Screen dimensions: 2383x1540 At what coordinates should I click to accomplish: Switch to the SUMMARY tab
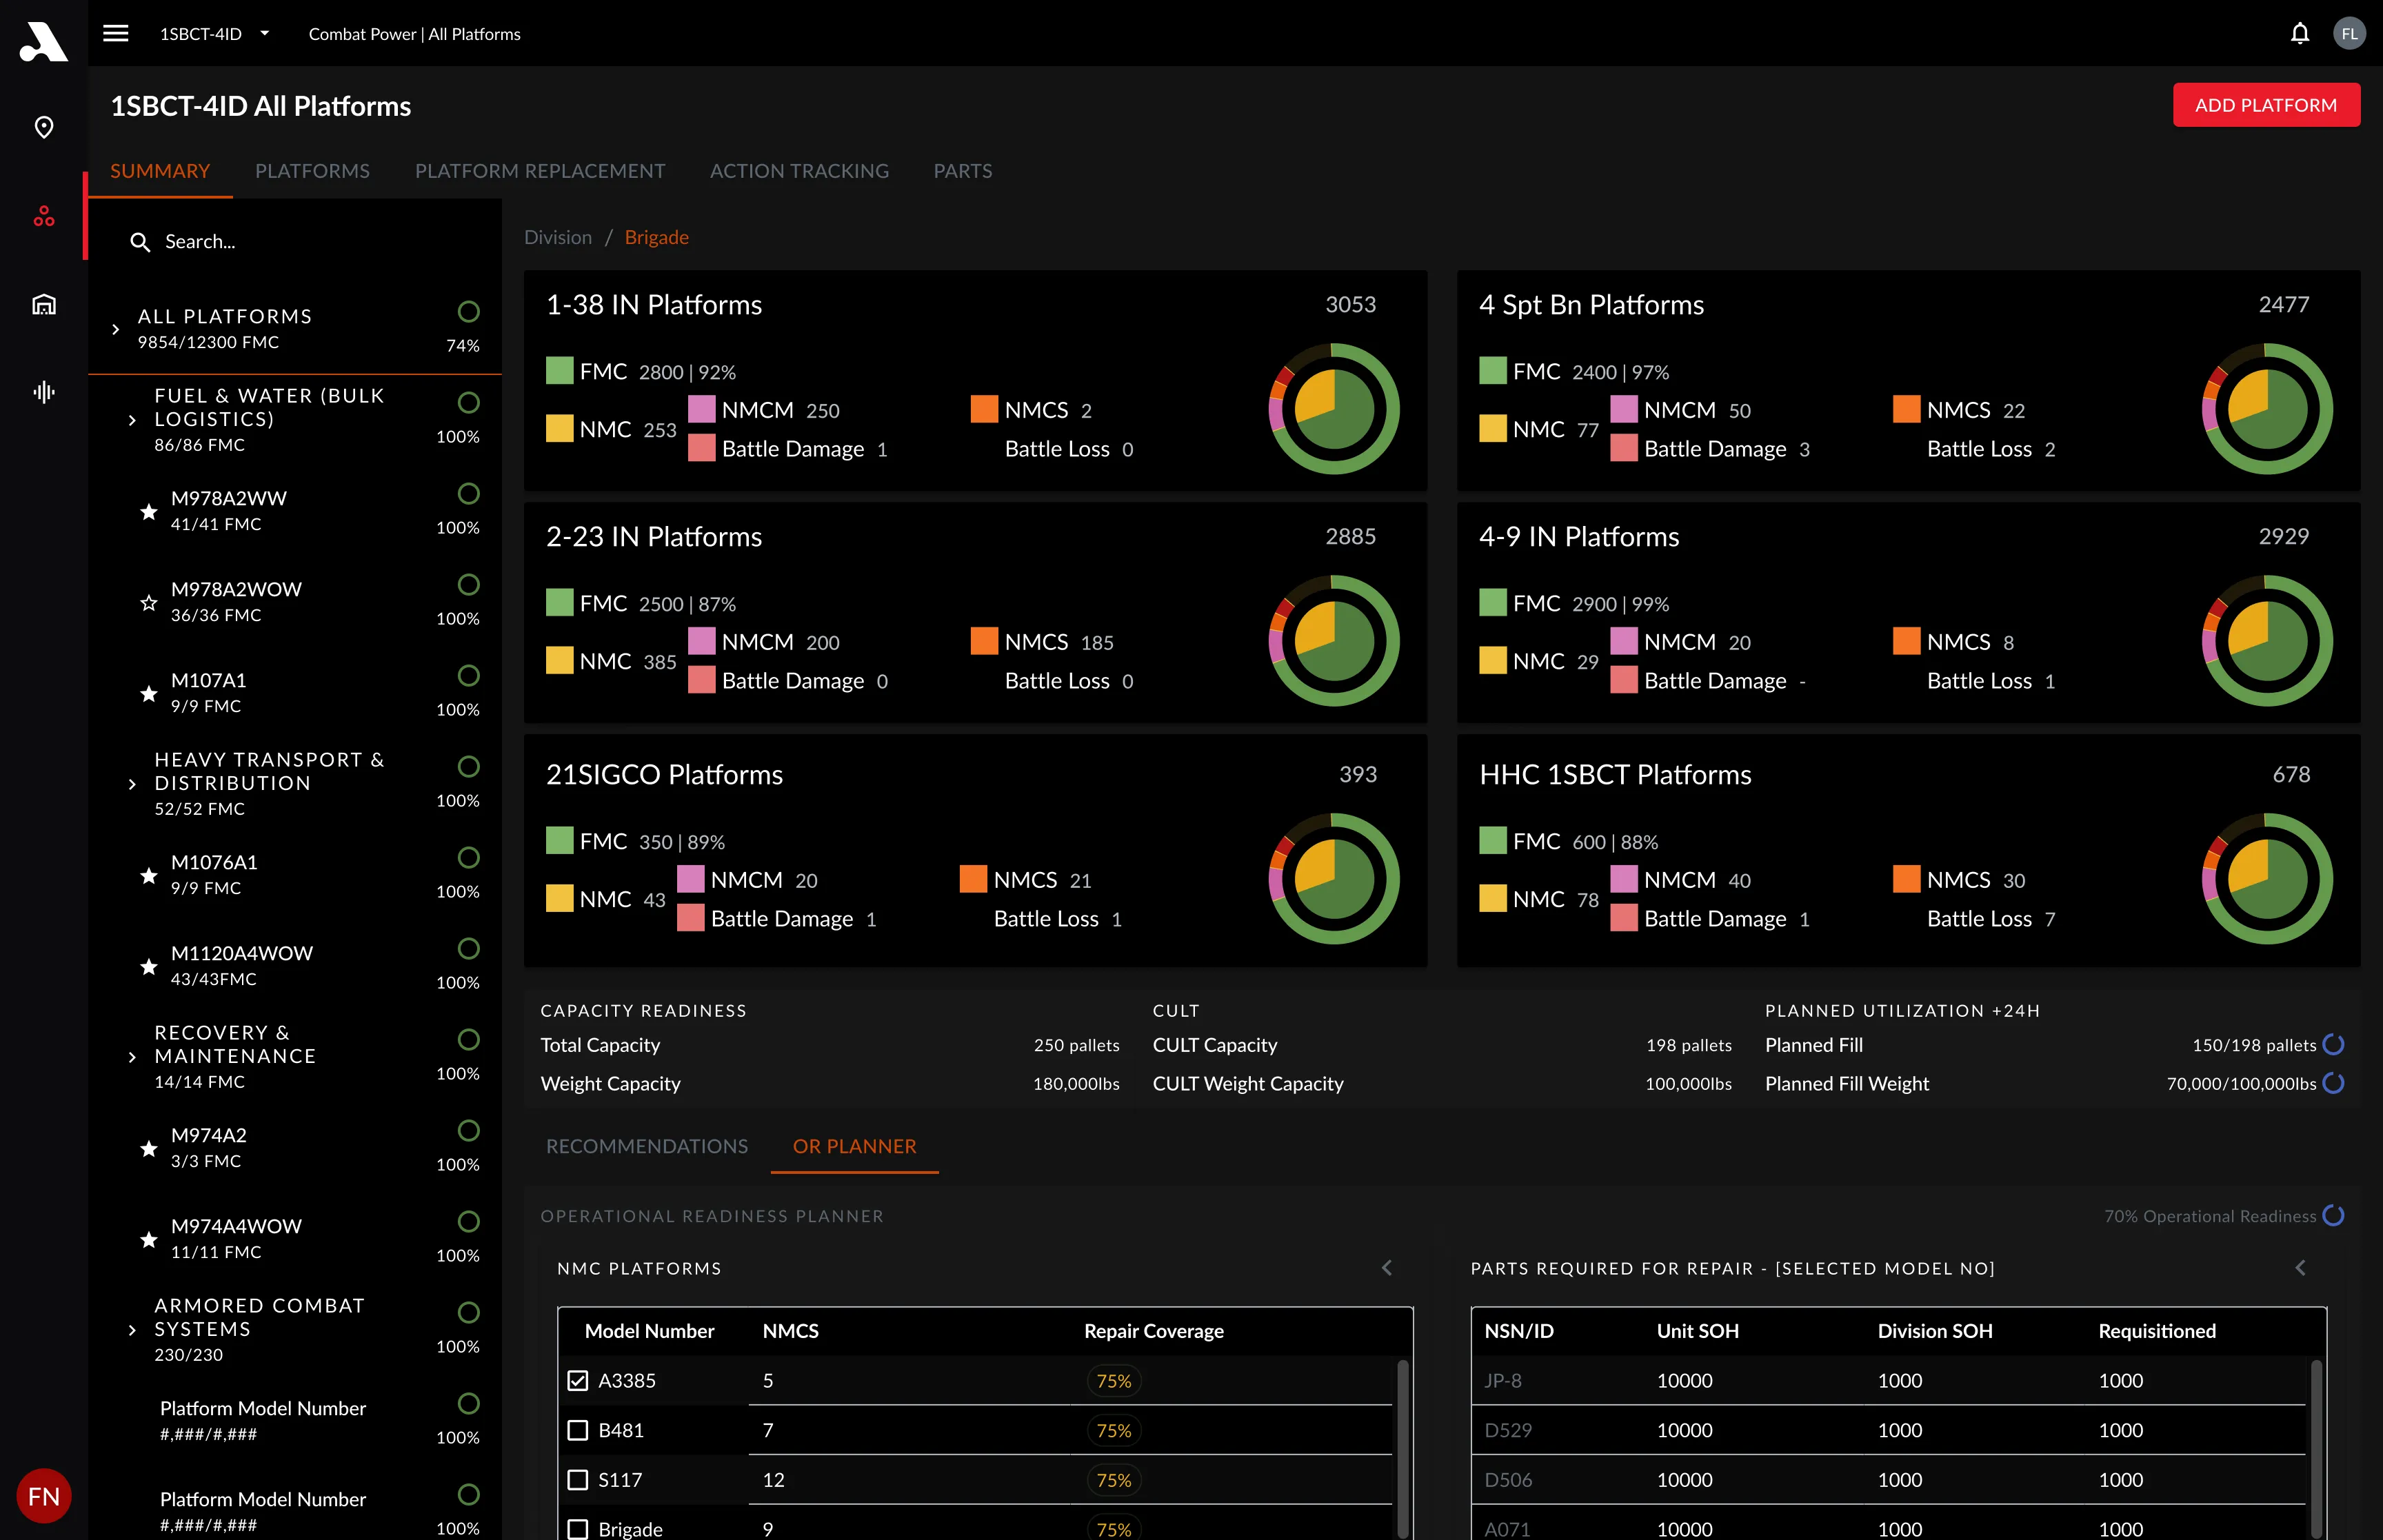click(160, 171)
